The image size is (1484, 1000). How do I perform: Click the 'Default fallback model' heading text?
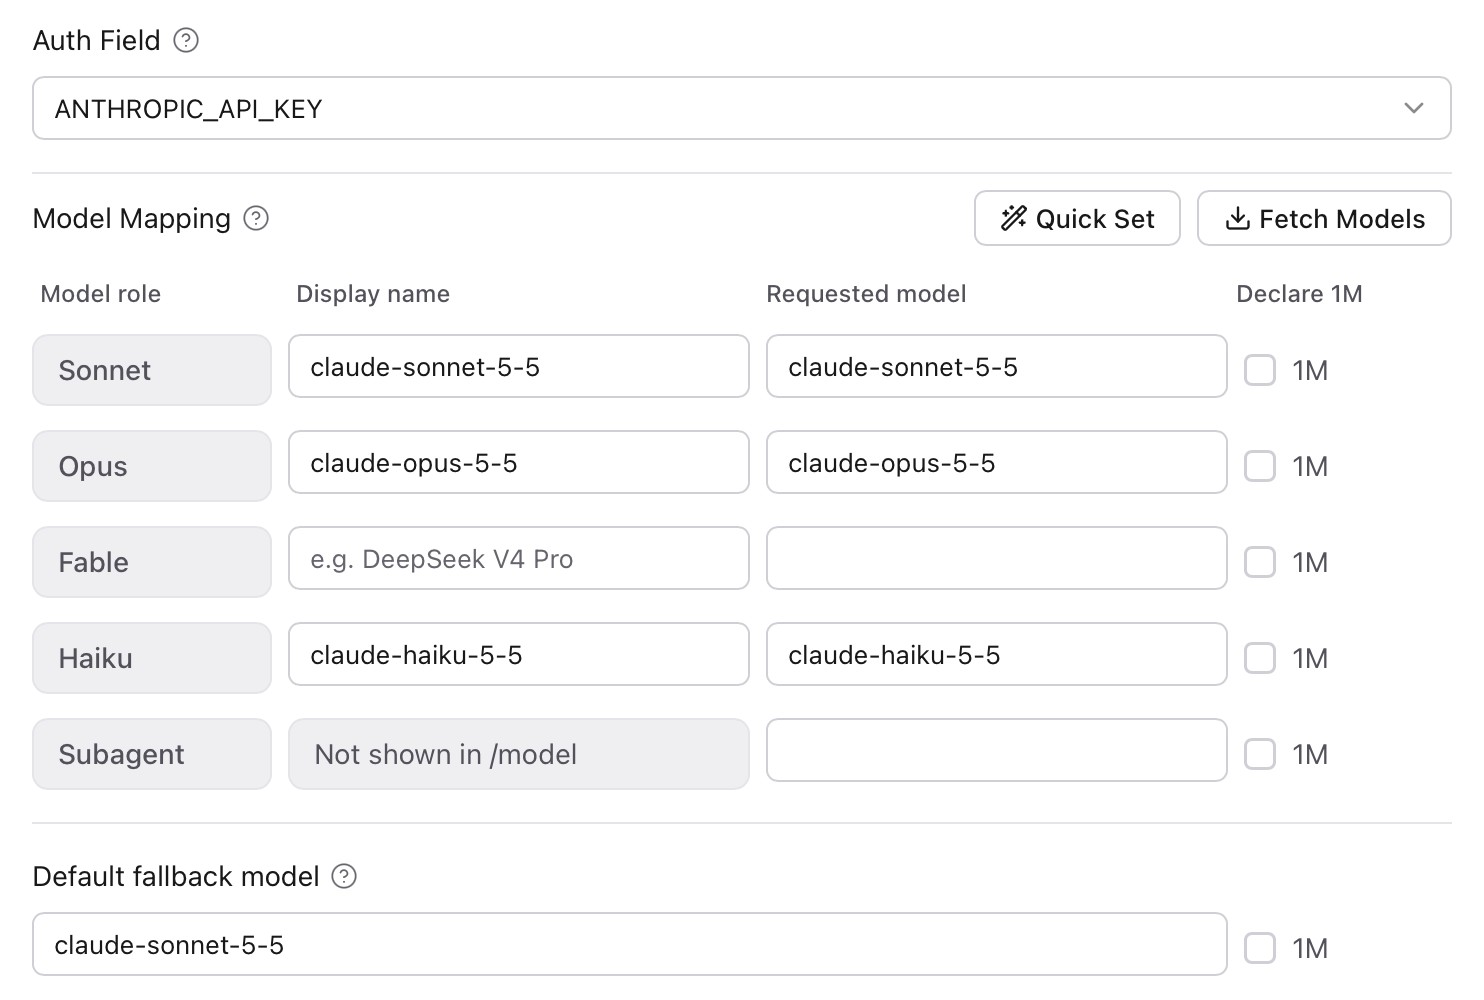[x=176, y=876]
